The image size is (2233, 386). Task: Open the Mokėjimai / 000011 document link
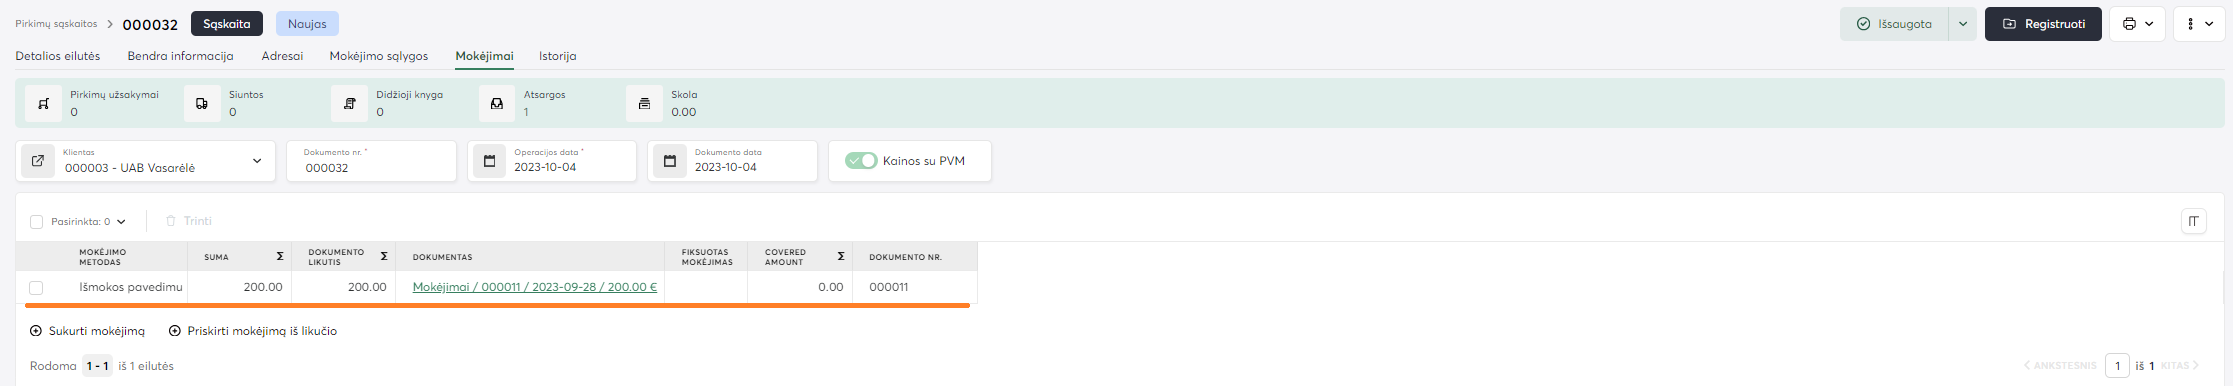pyautogui.click(x=535, y=287)
